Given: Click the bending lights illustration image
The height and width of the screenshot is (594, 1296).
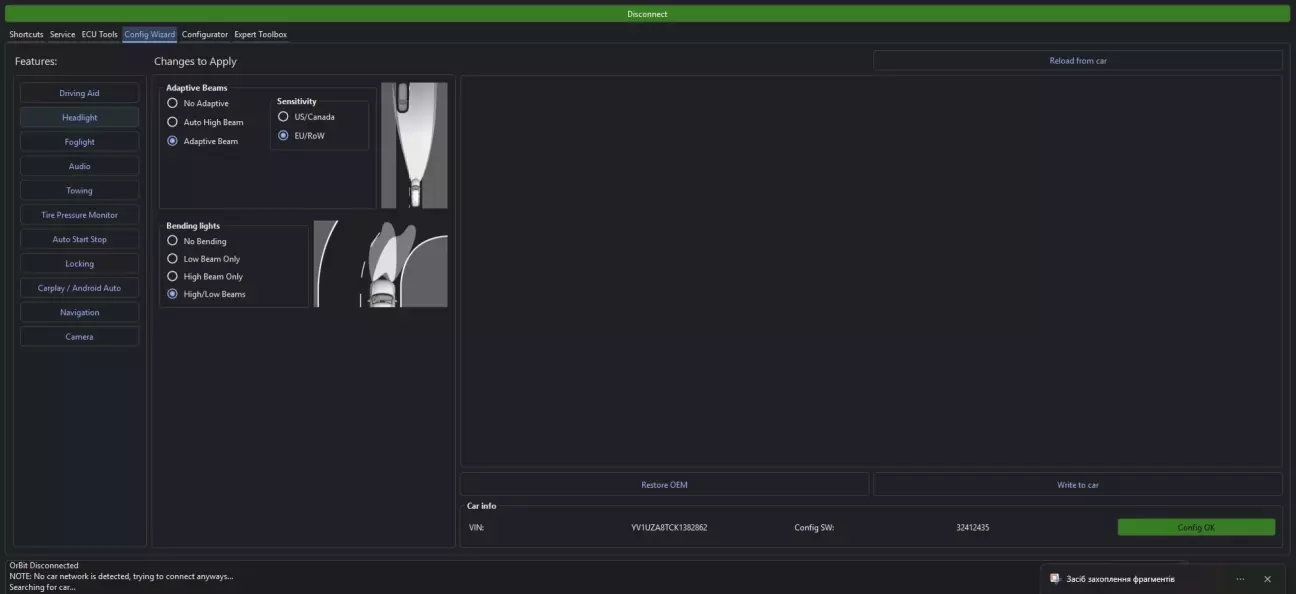Looking at the screenshot, I should tap(380, 263).
